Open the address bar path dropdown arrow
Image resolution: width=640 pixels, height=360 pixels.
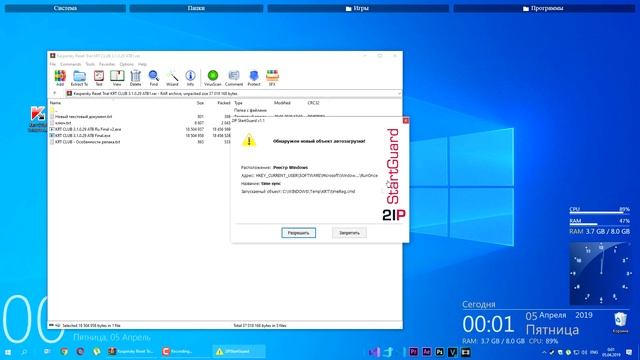[x=399, y=93]
